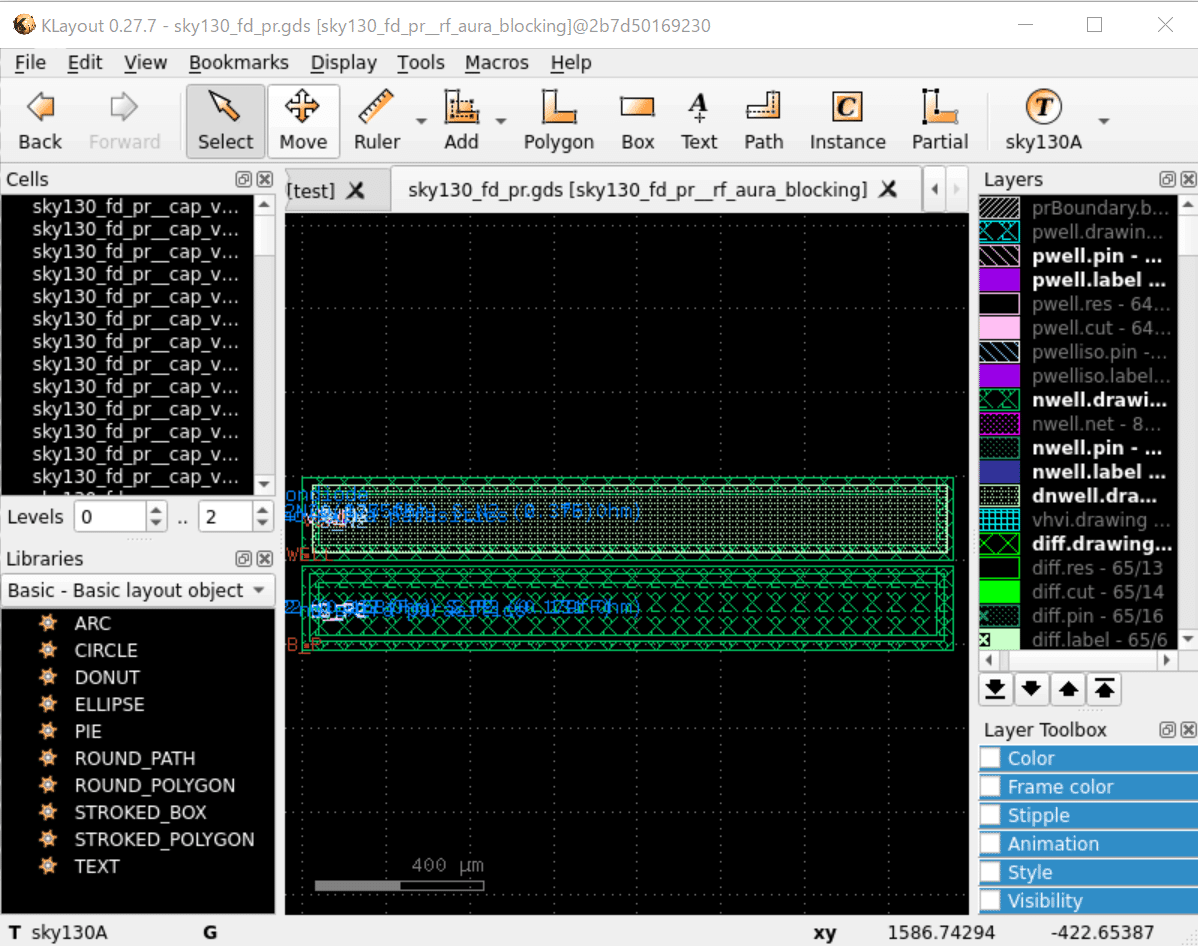Toggle the Color checkbox in Layer Toolbox

(990, 758)
